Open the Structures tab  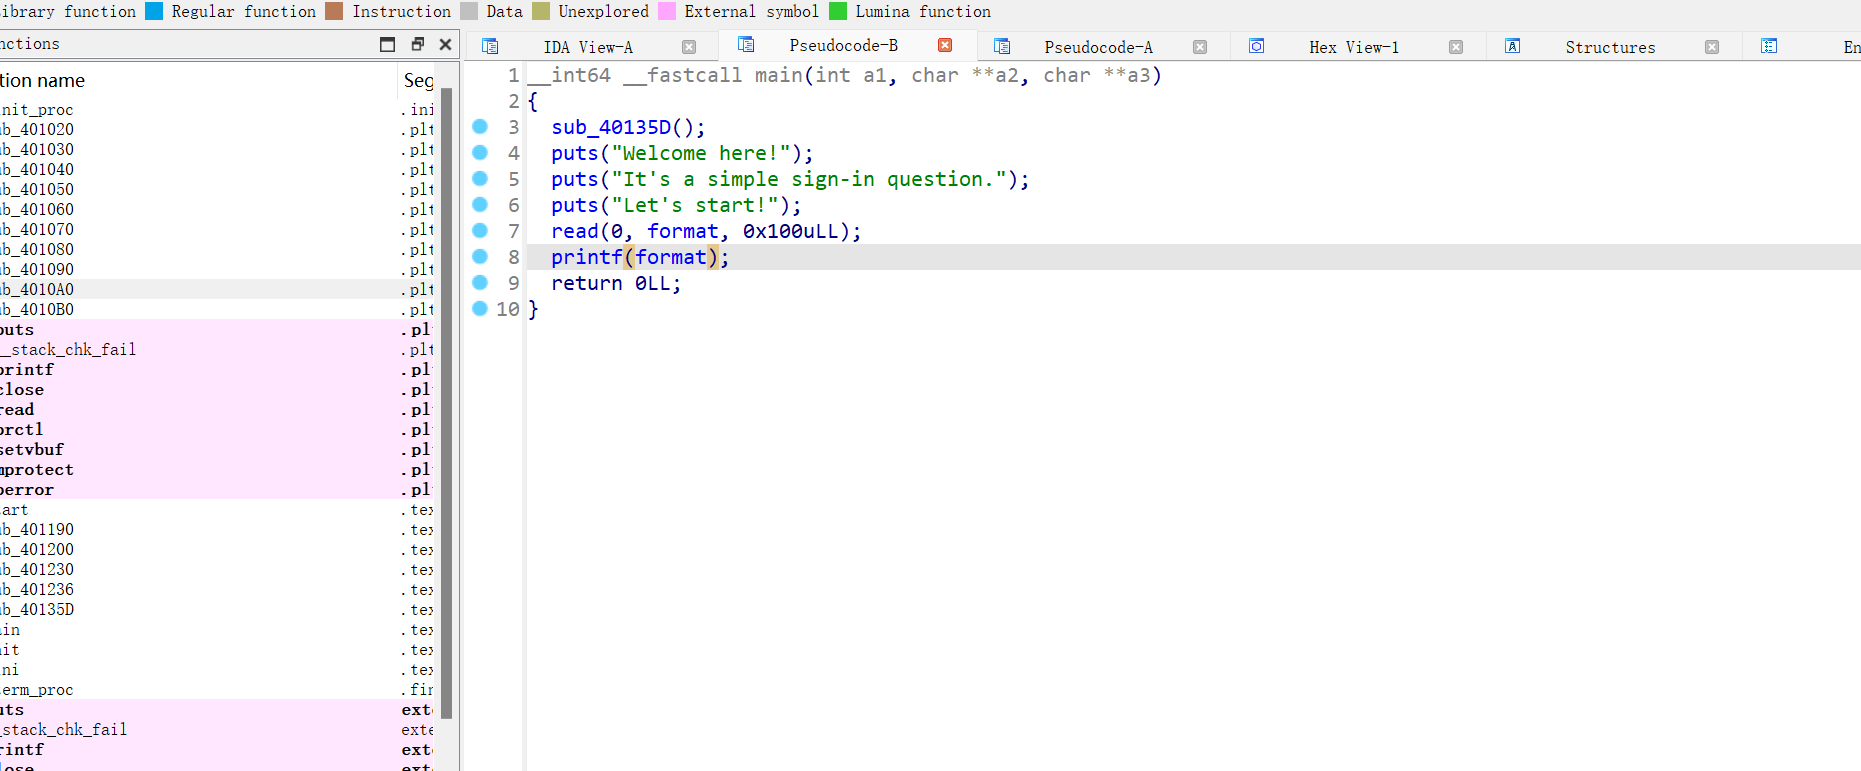point(1610,47)
